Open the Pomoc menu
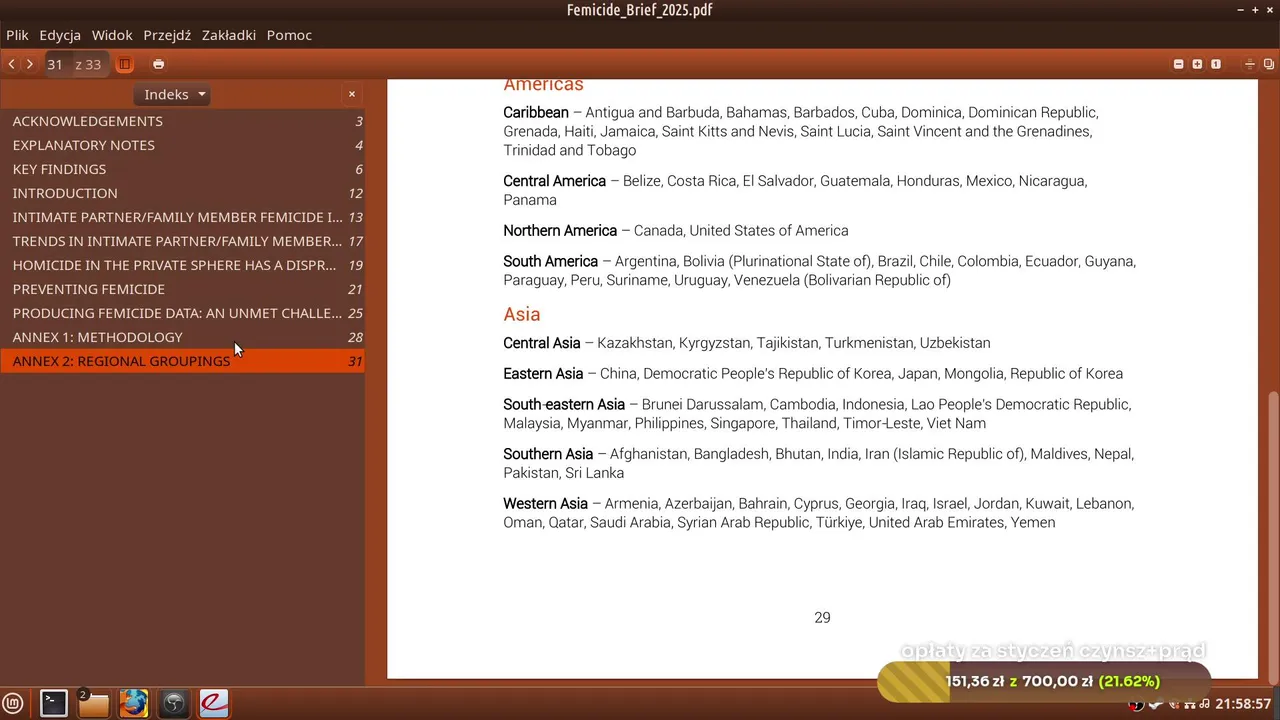 (289, 35)
